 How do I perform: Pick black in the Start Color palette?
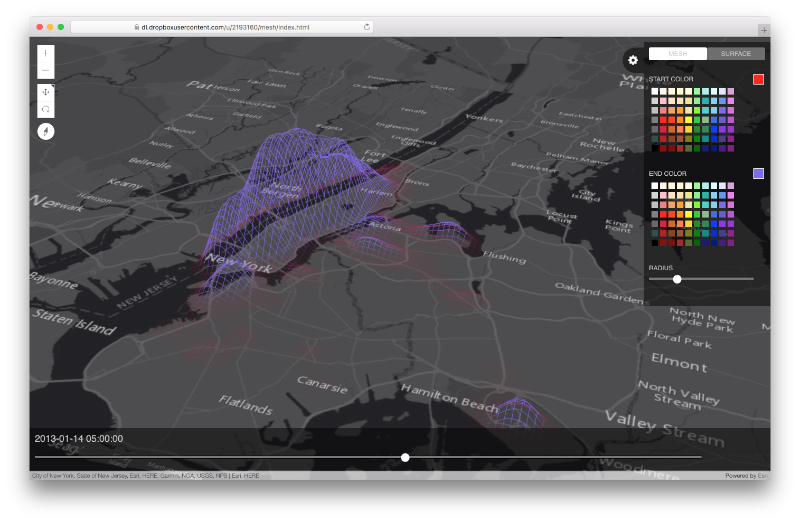[655, 148]
